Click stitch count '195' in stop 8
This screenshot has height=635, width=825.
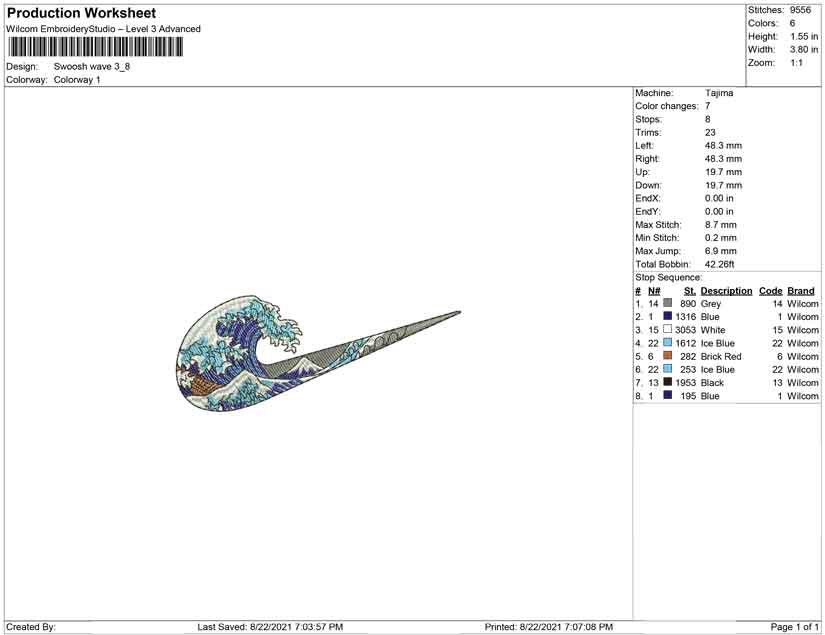tap(688, 396)
